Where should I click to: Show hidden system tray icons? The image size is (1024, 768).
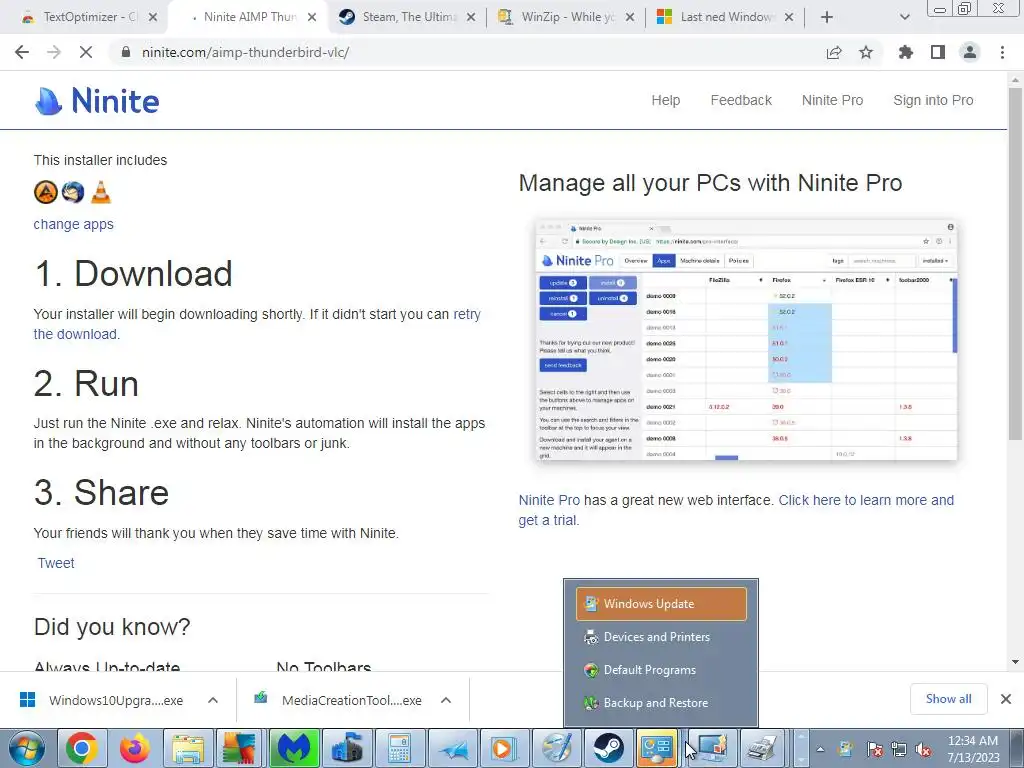[820, 749]
